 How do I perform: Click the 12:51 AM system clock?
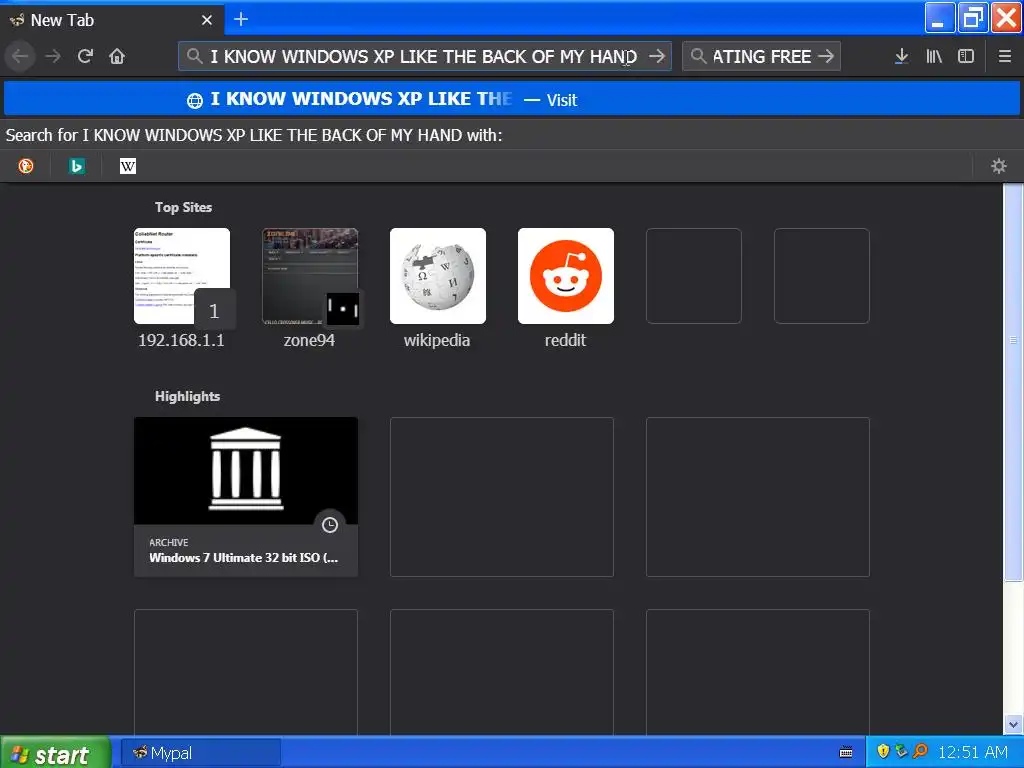click(x=973, y=752)
